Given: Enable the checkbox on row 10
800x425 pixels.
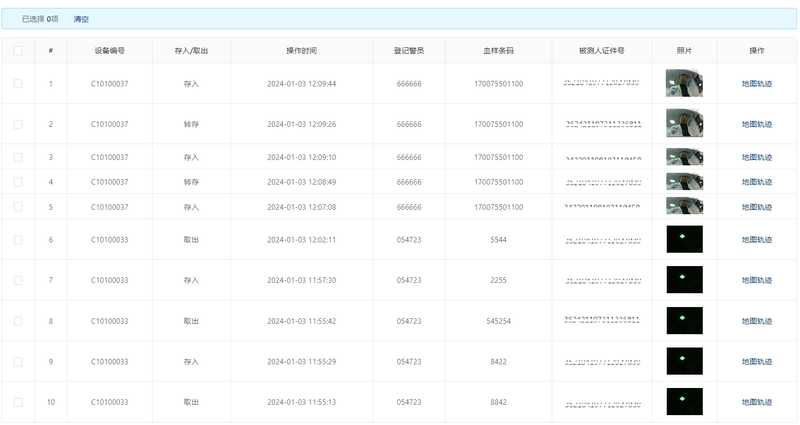Looking at the screenshot, I should (x=18, y=402).
